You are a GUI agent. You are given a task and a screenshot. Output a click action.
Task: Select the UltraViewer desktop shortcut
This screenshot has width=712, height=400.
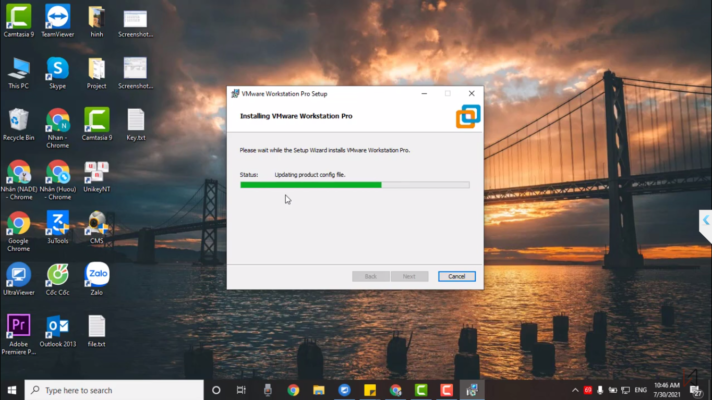tap(19, 279)
